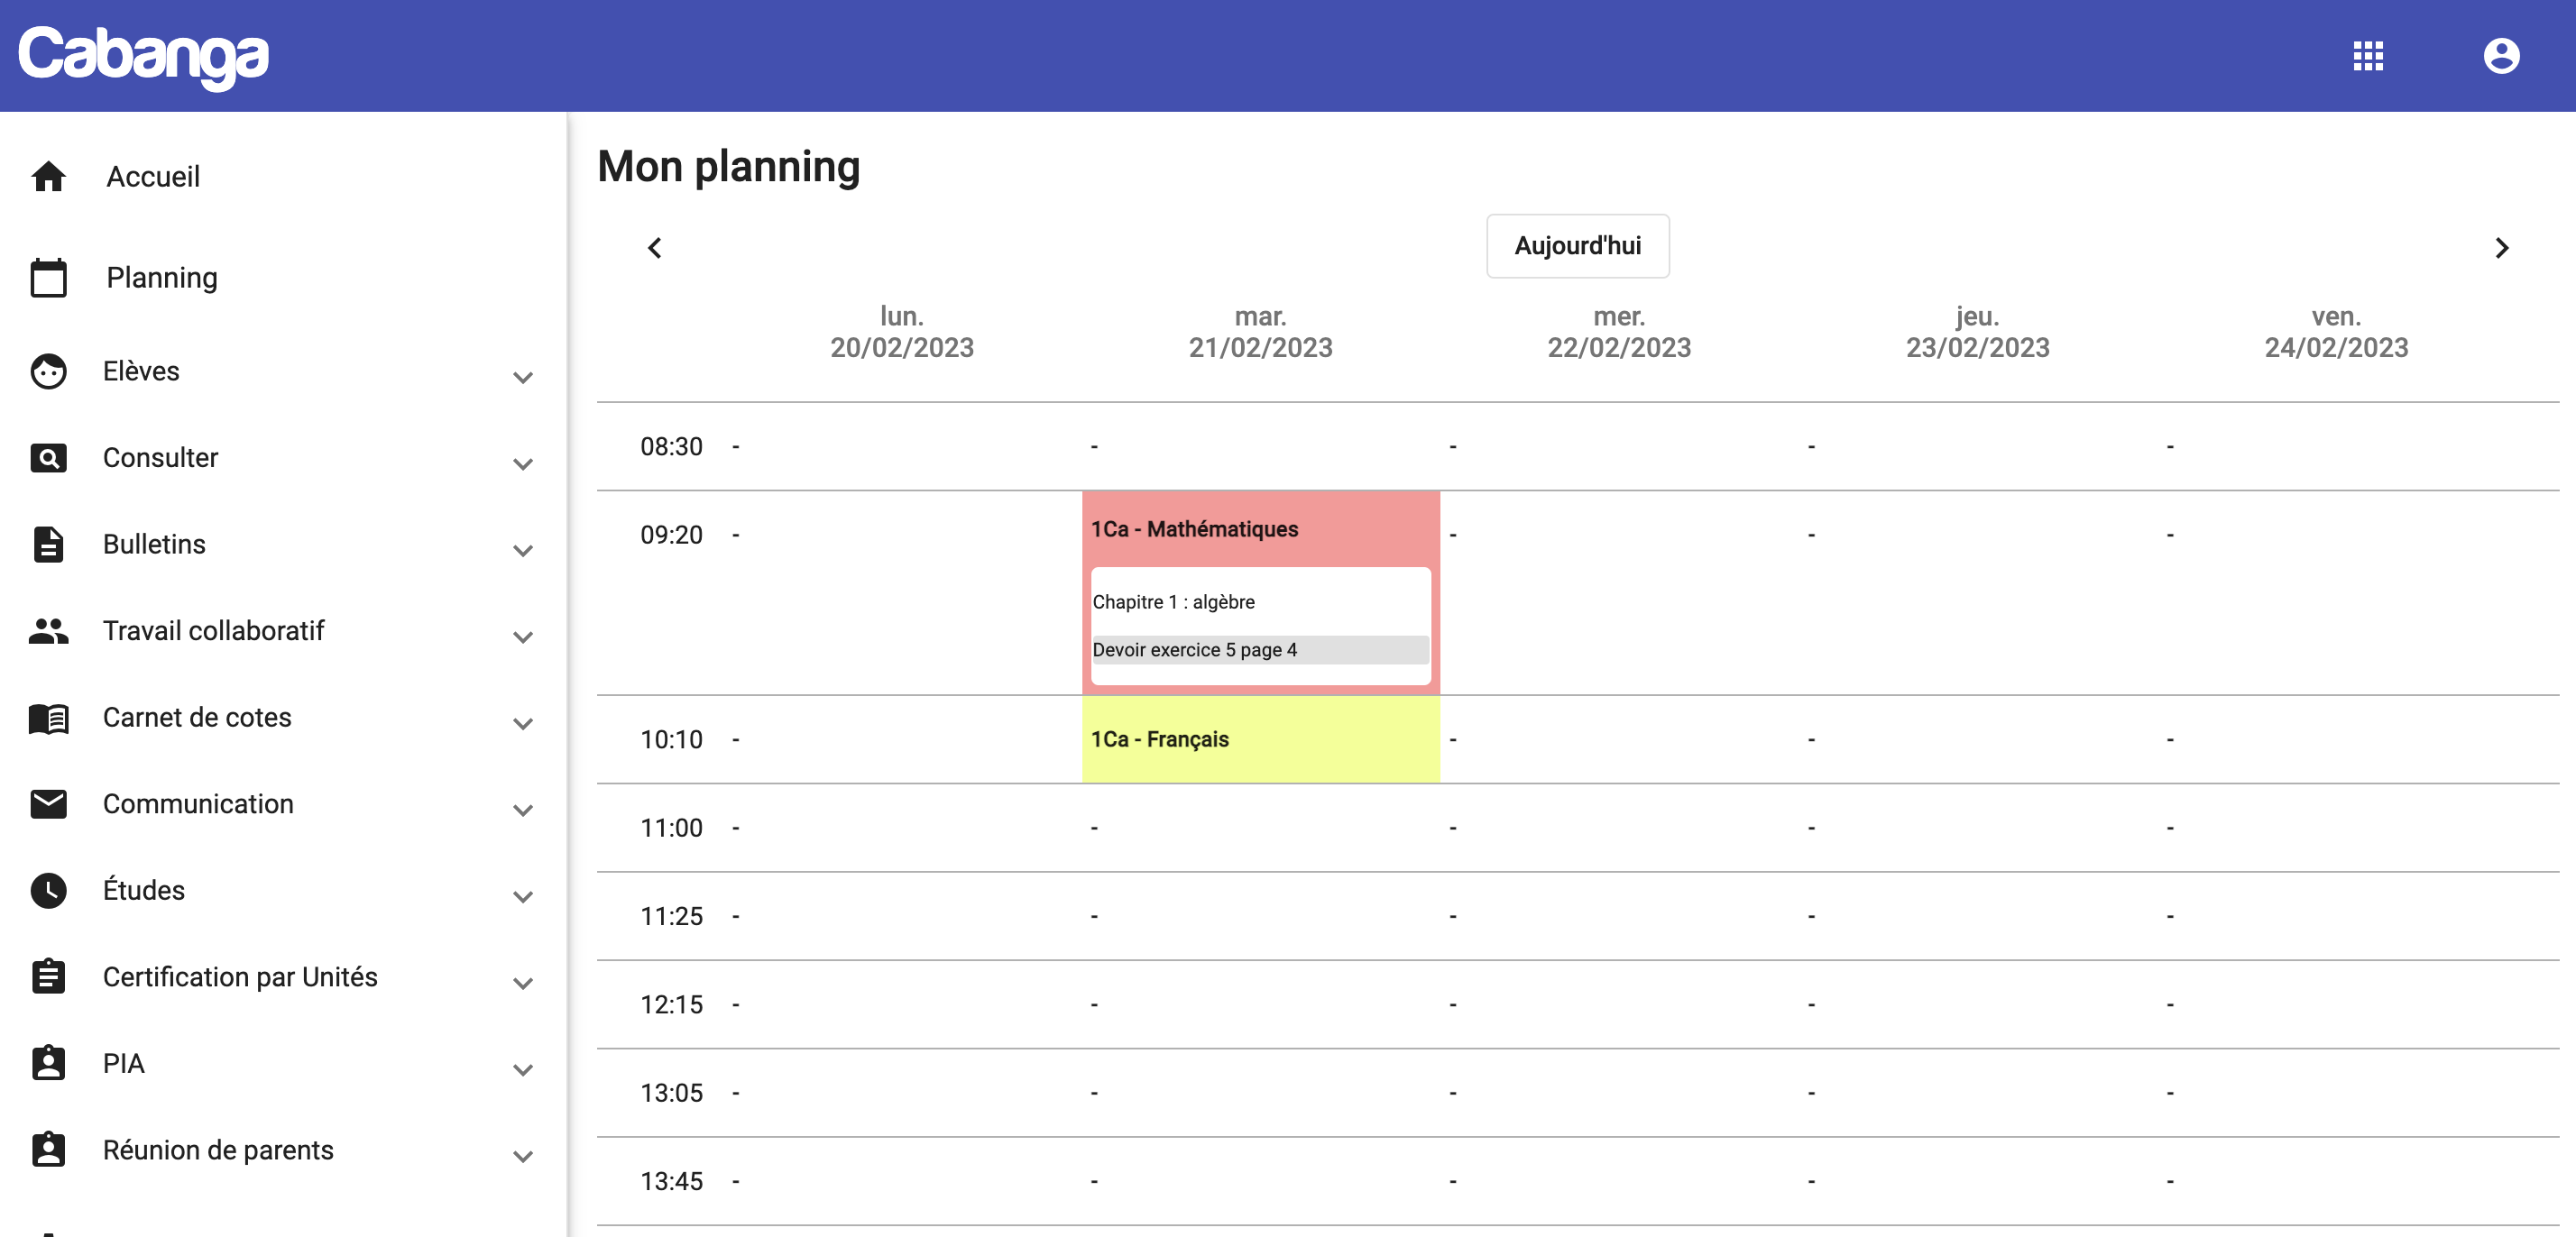Go to next week arrow
Viewport: 2576px width, 1237px height.
coord(2500,247)
